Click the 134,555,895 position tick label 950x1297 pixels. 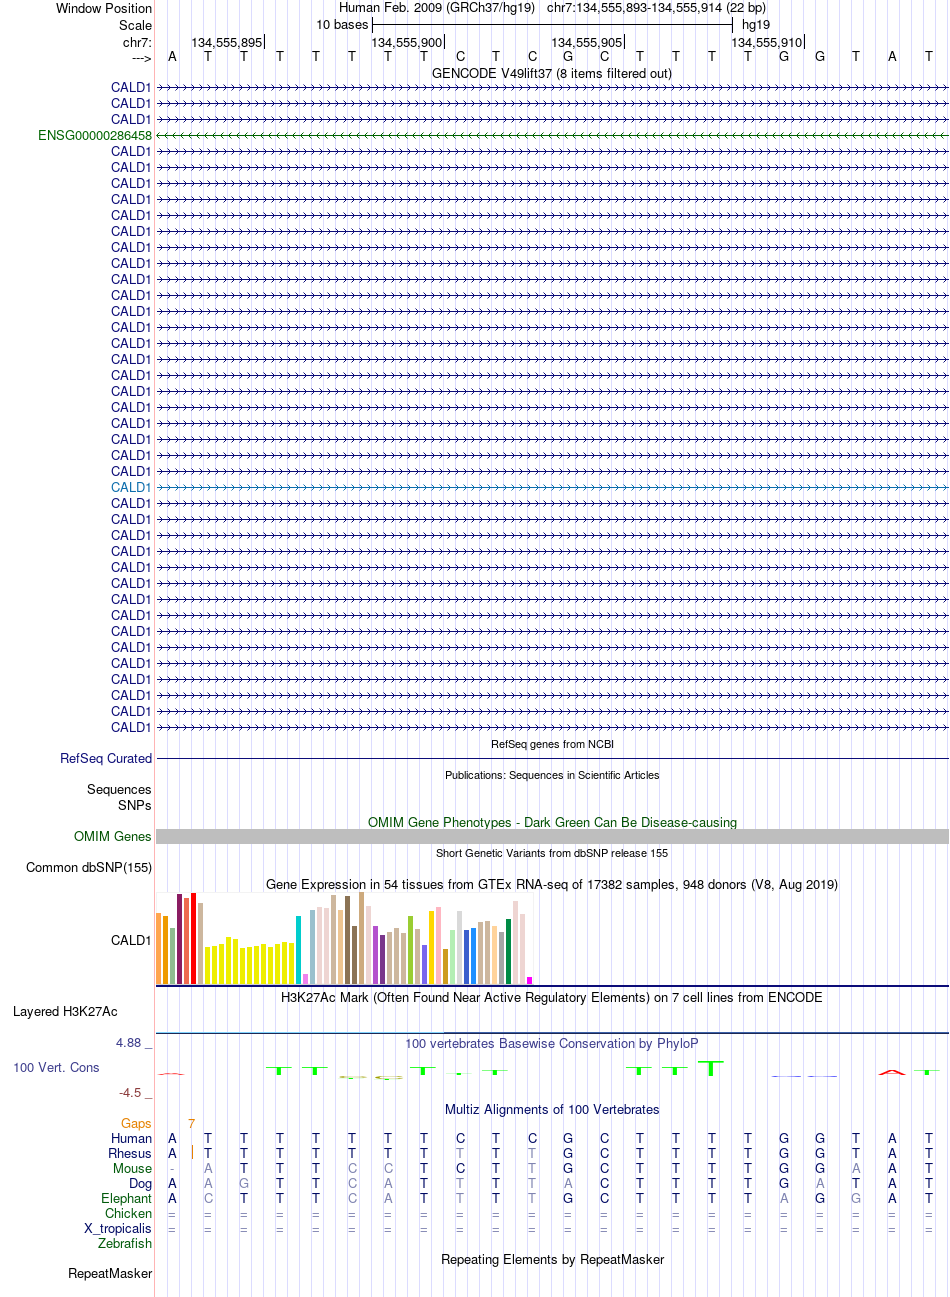click(x=227, y=42)
